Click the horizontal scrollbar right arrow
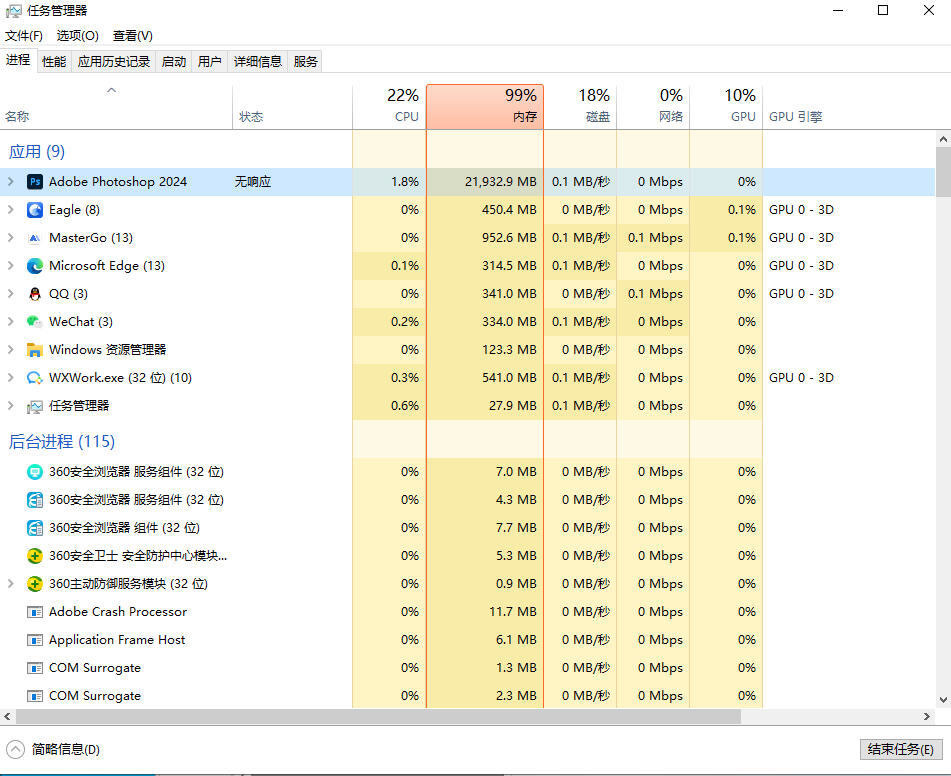Image resolution: width=951 pixels, height=776 pixels. [927, 717]
